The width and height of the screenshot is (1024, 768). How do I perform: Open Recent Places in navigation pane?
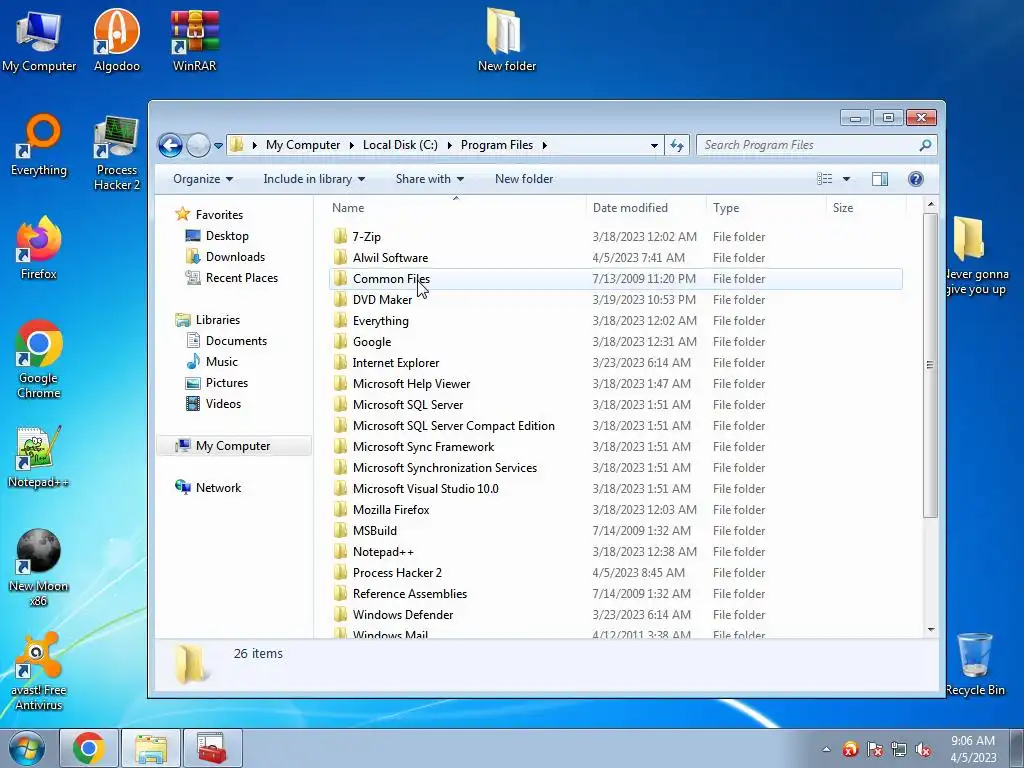[242, 278]
